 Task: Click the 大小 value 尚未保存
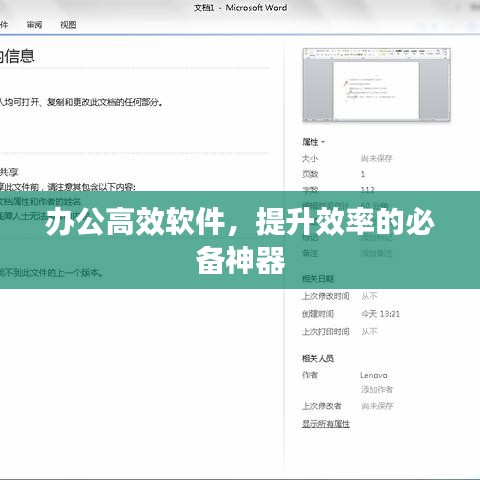click(376, 158)
